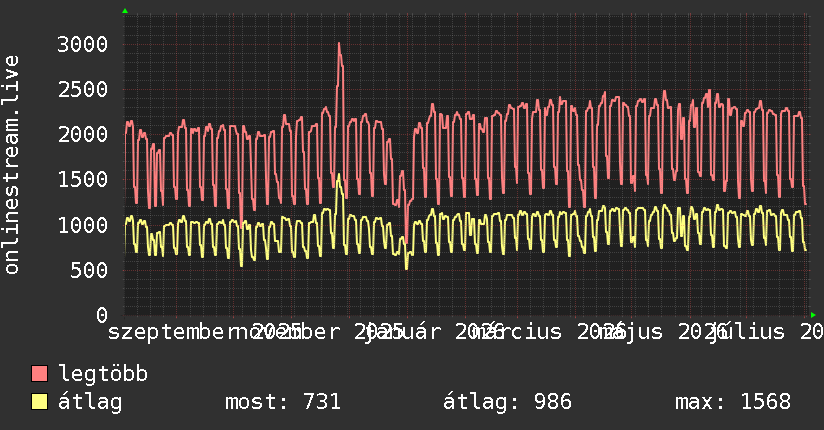The width and height of the screenshot is (824, 430).
Task: Click the 'max: 1568' maximum value
Action: point(733,402)
